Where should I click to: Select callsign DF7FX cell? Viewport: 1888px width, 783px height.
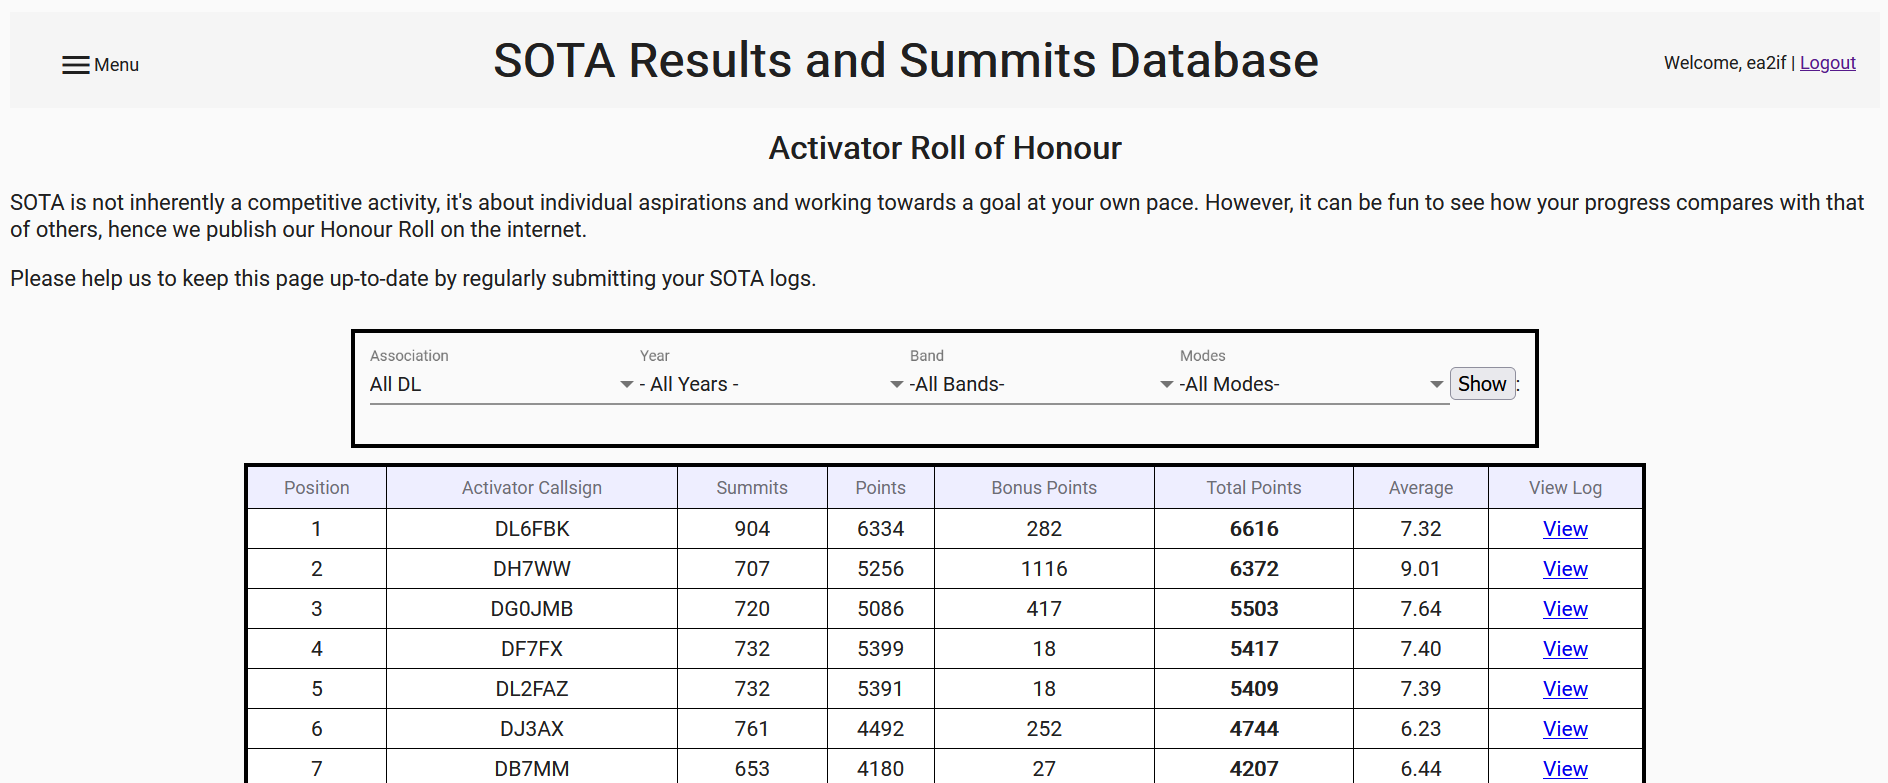pyautogui.click(x=532, y=649)
